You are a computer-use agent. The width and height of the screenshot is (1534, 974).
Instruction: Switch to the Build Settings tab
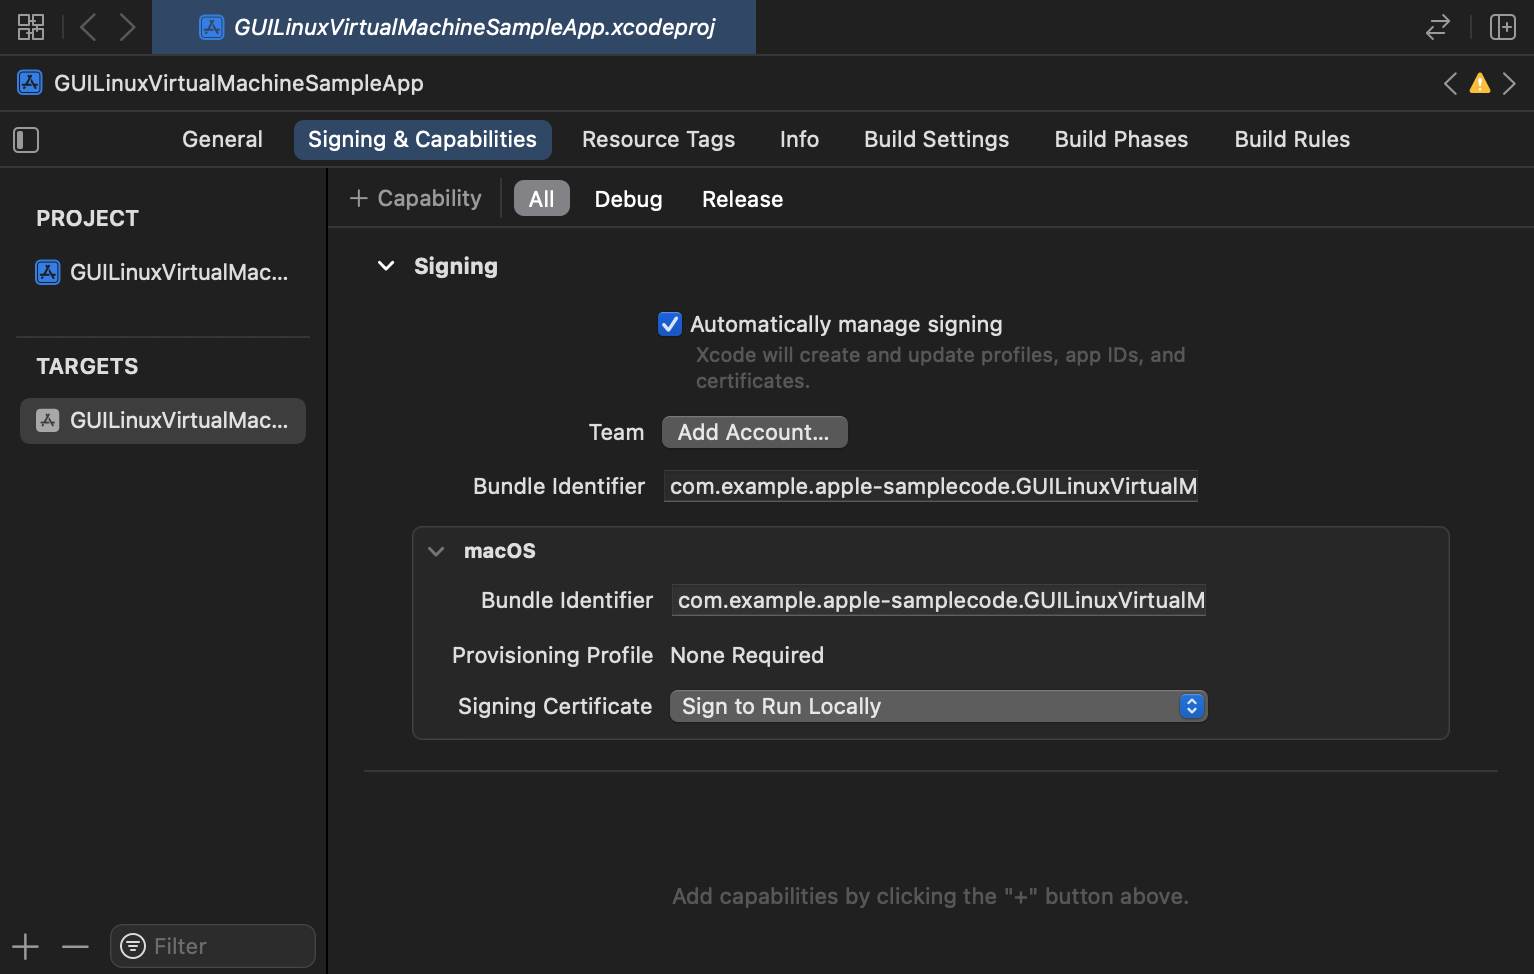coord(936,139)
